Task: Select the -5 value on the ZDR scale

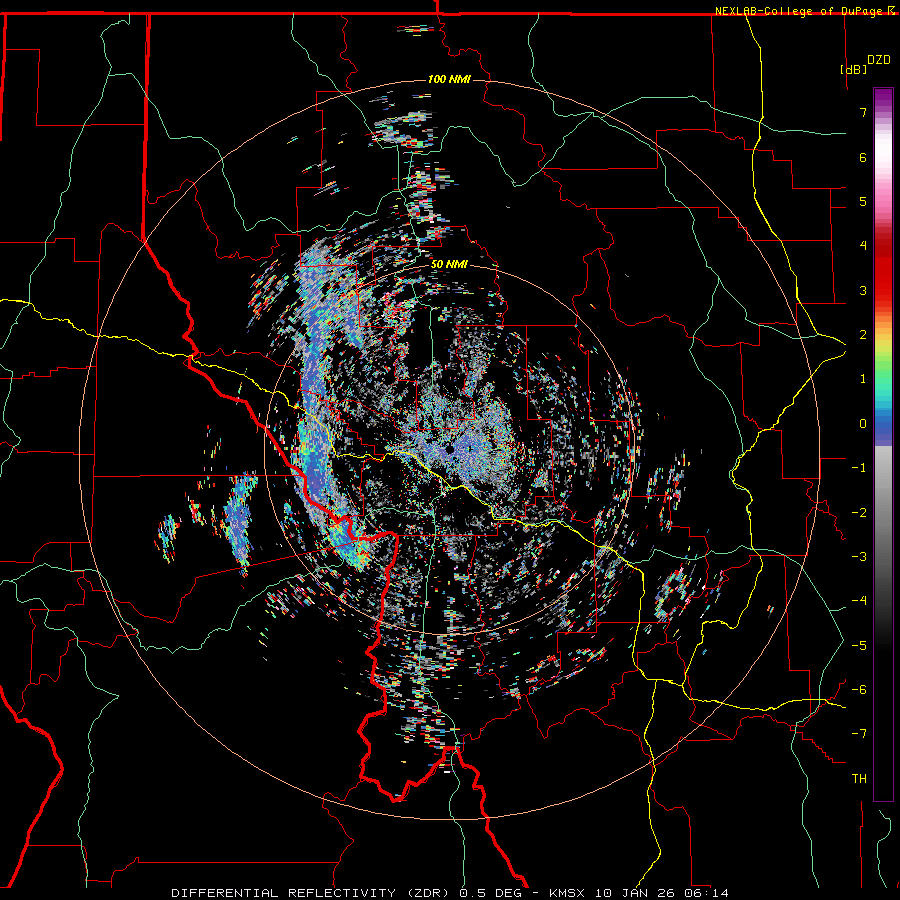Action: tap(859, 646)
